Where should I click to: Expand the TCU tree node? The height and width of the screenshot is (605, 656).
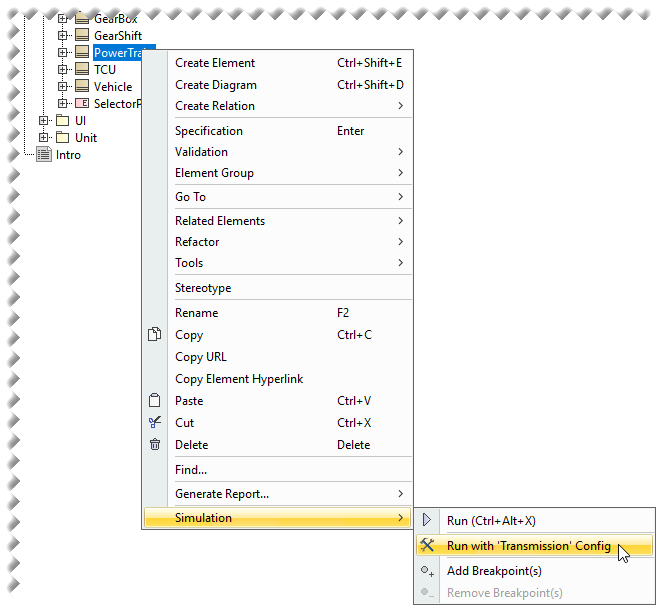pos(62,69)
